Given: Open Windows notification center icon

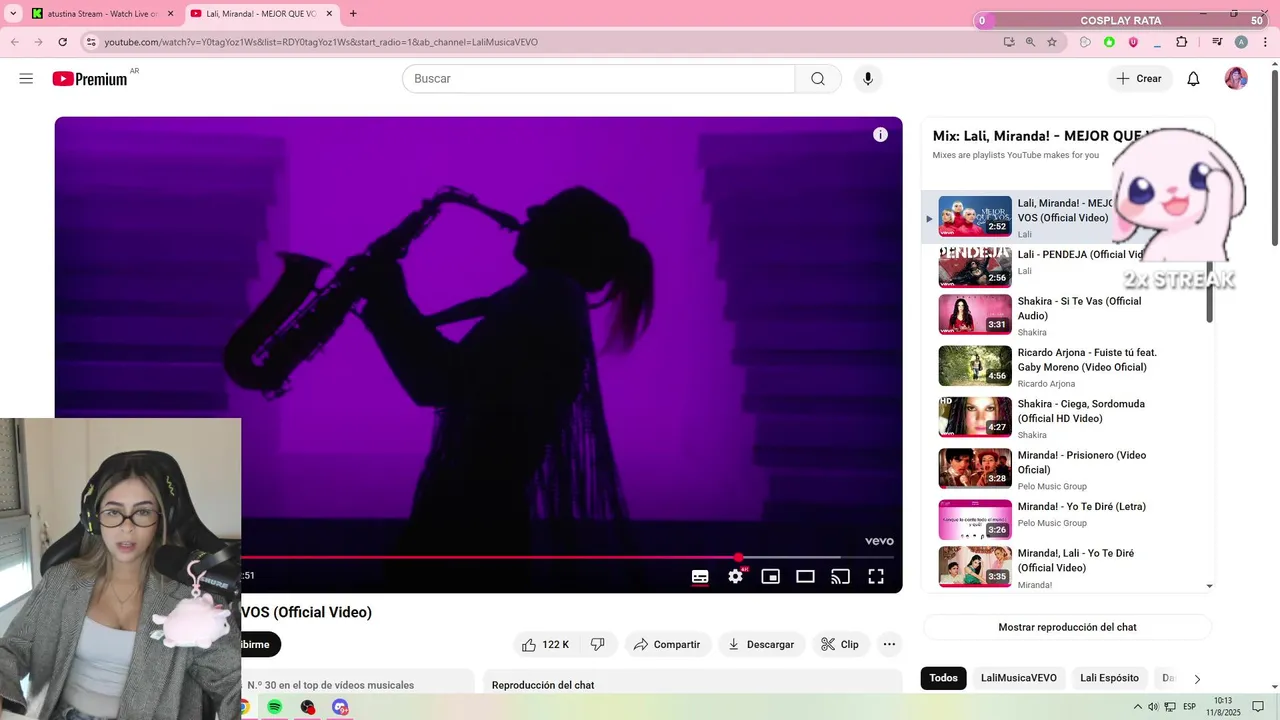Looking at the screenshot, I should (1258, 707).
